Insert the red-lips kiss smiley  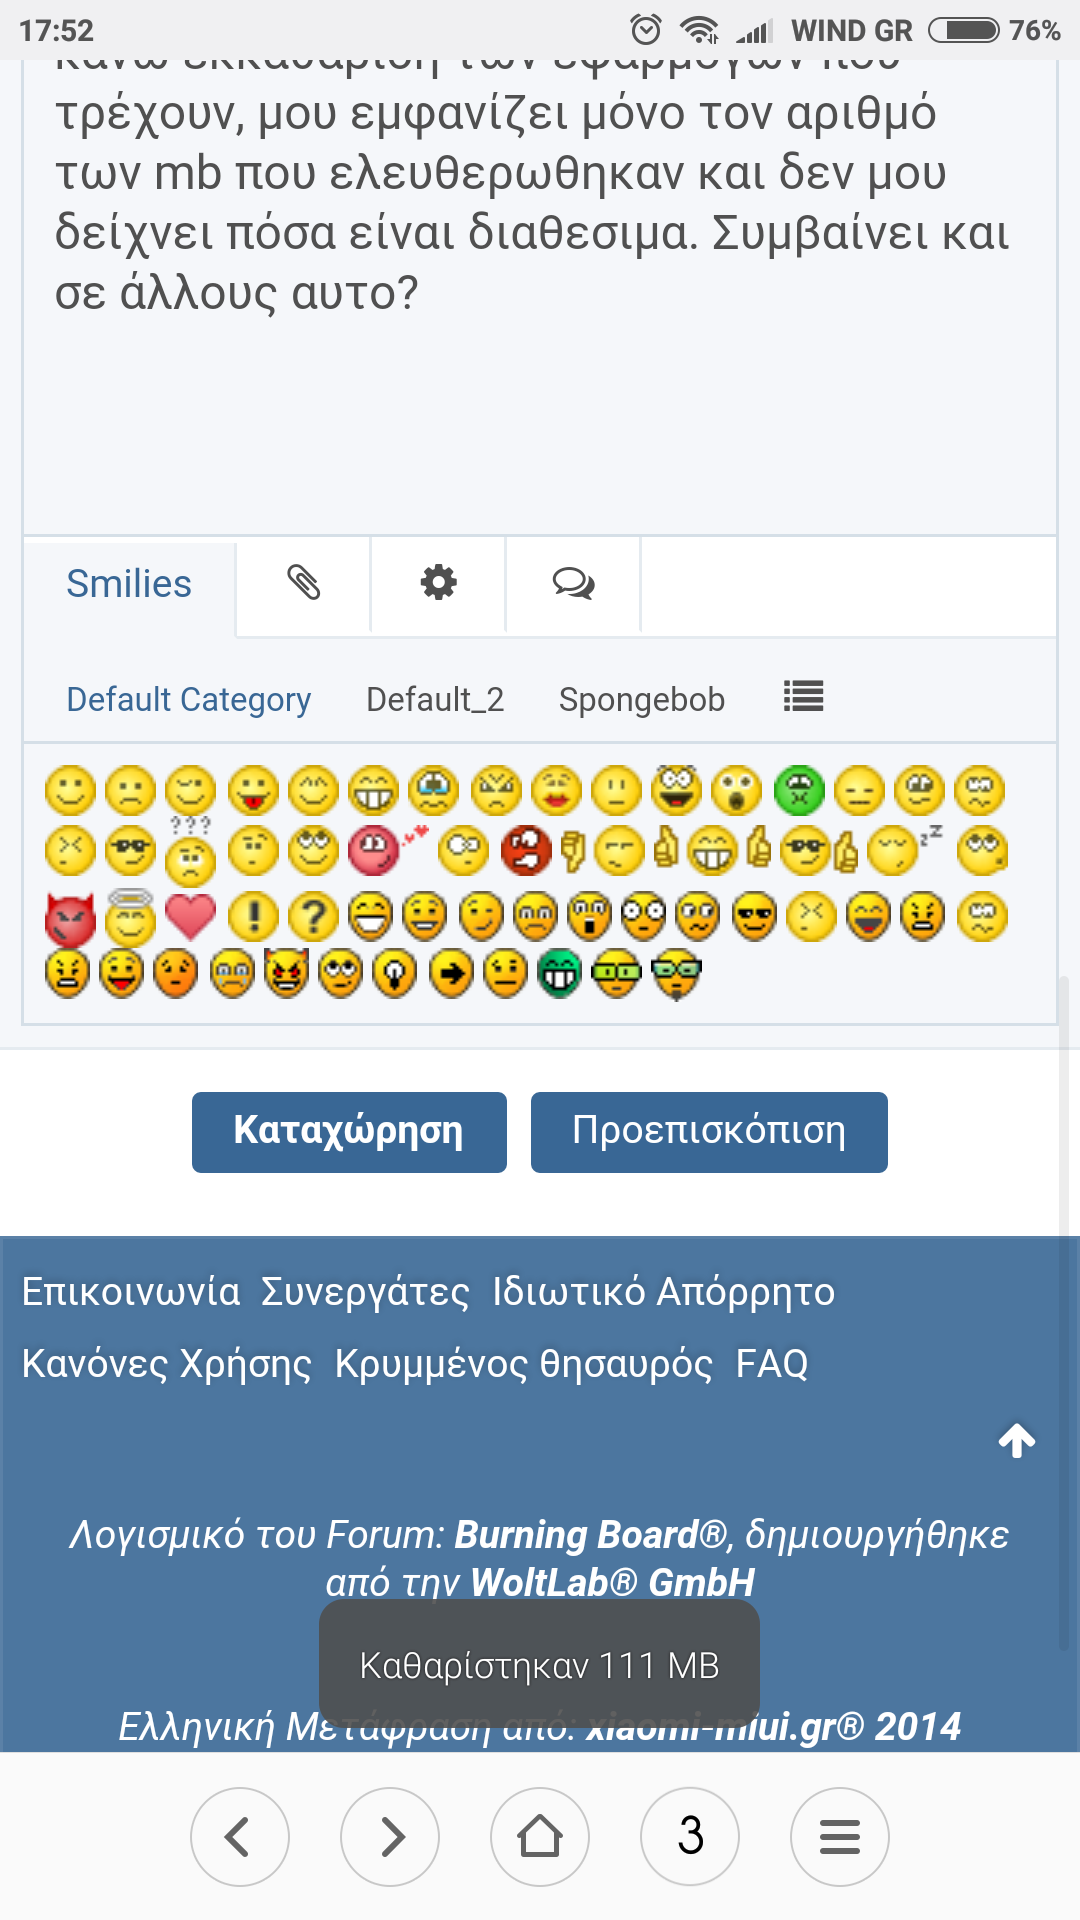pyautogui.click(x=556, y=791)
